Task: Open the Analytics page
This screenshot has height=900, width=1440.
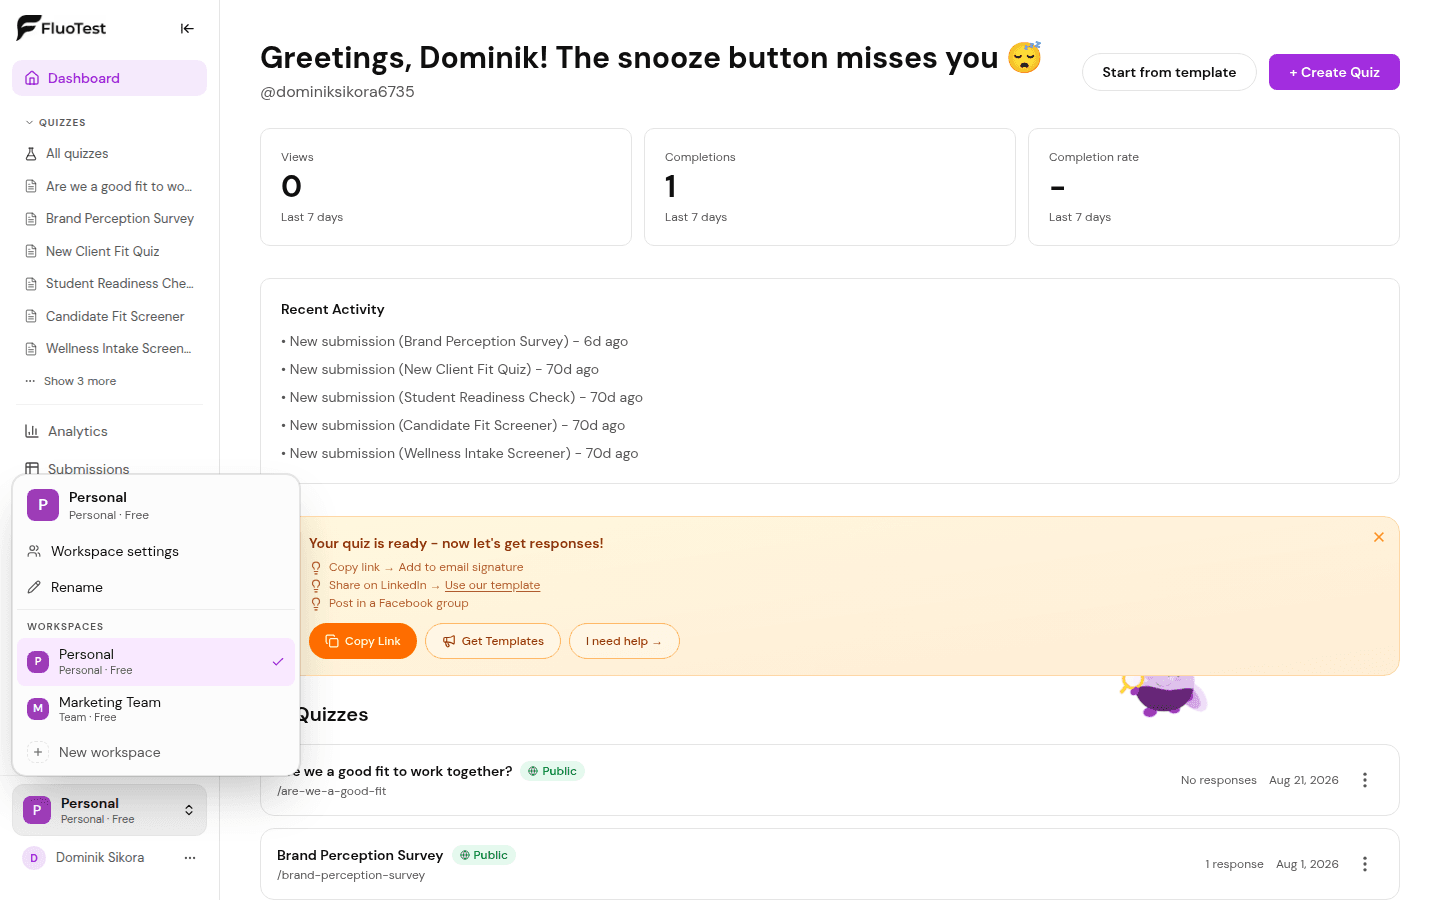Action: 109,431
